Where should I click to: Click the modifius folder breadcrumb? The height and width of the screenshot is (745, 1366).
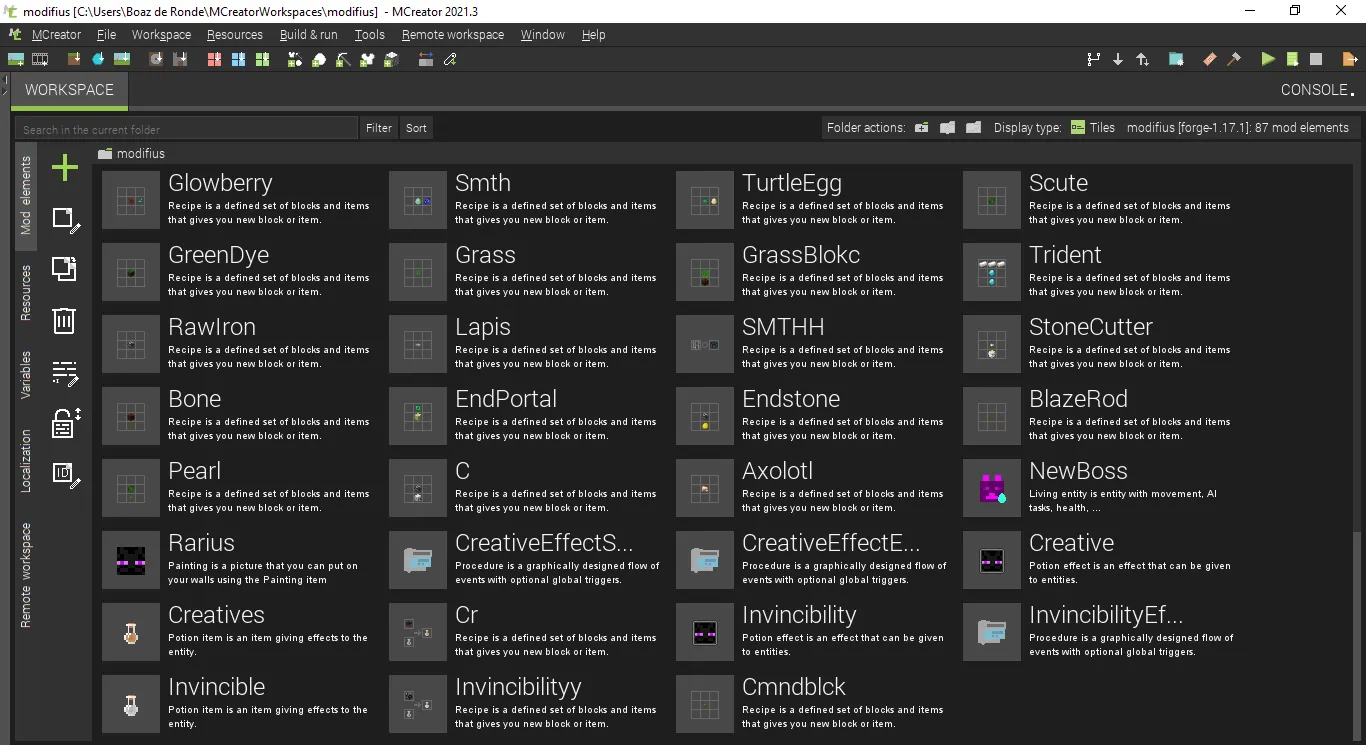132,154
